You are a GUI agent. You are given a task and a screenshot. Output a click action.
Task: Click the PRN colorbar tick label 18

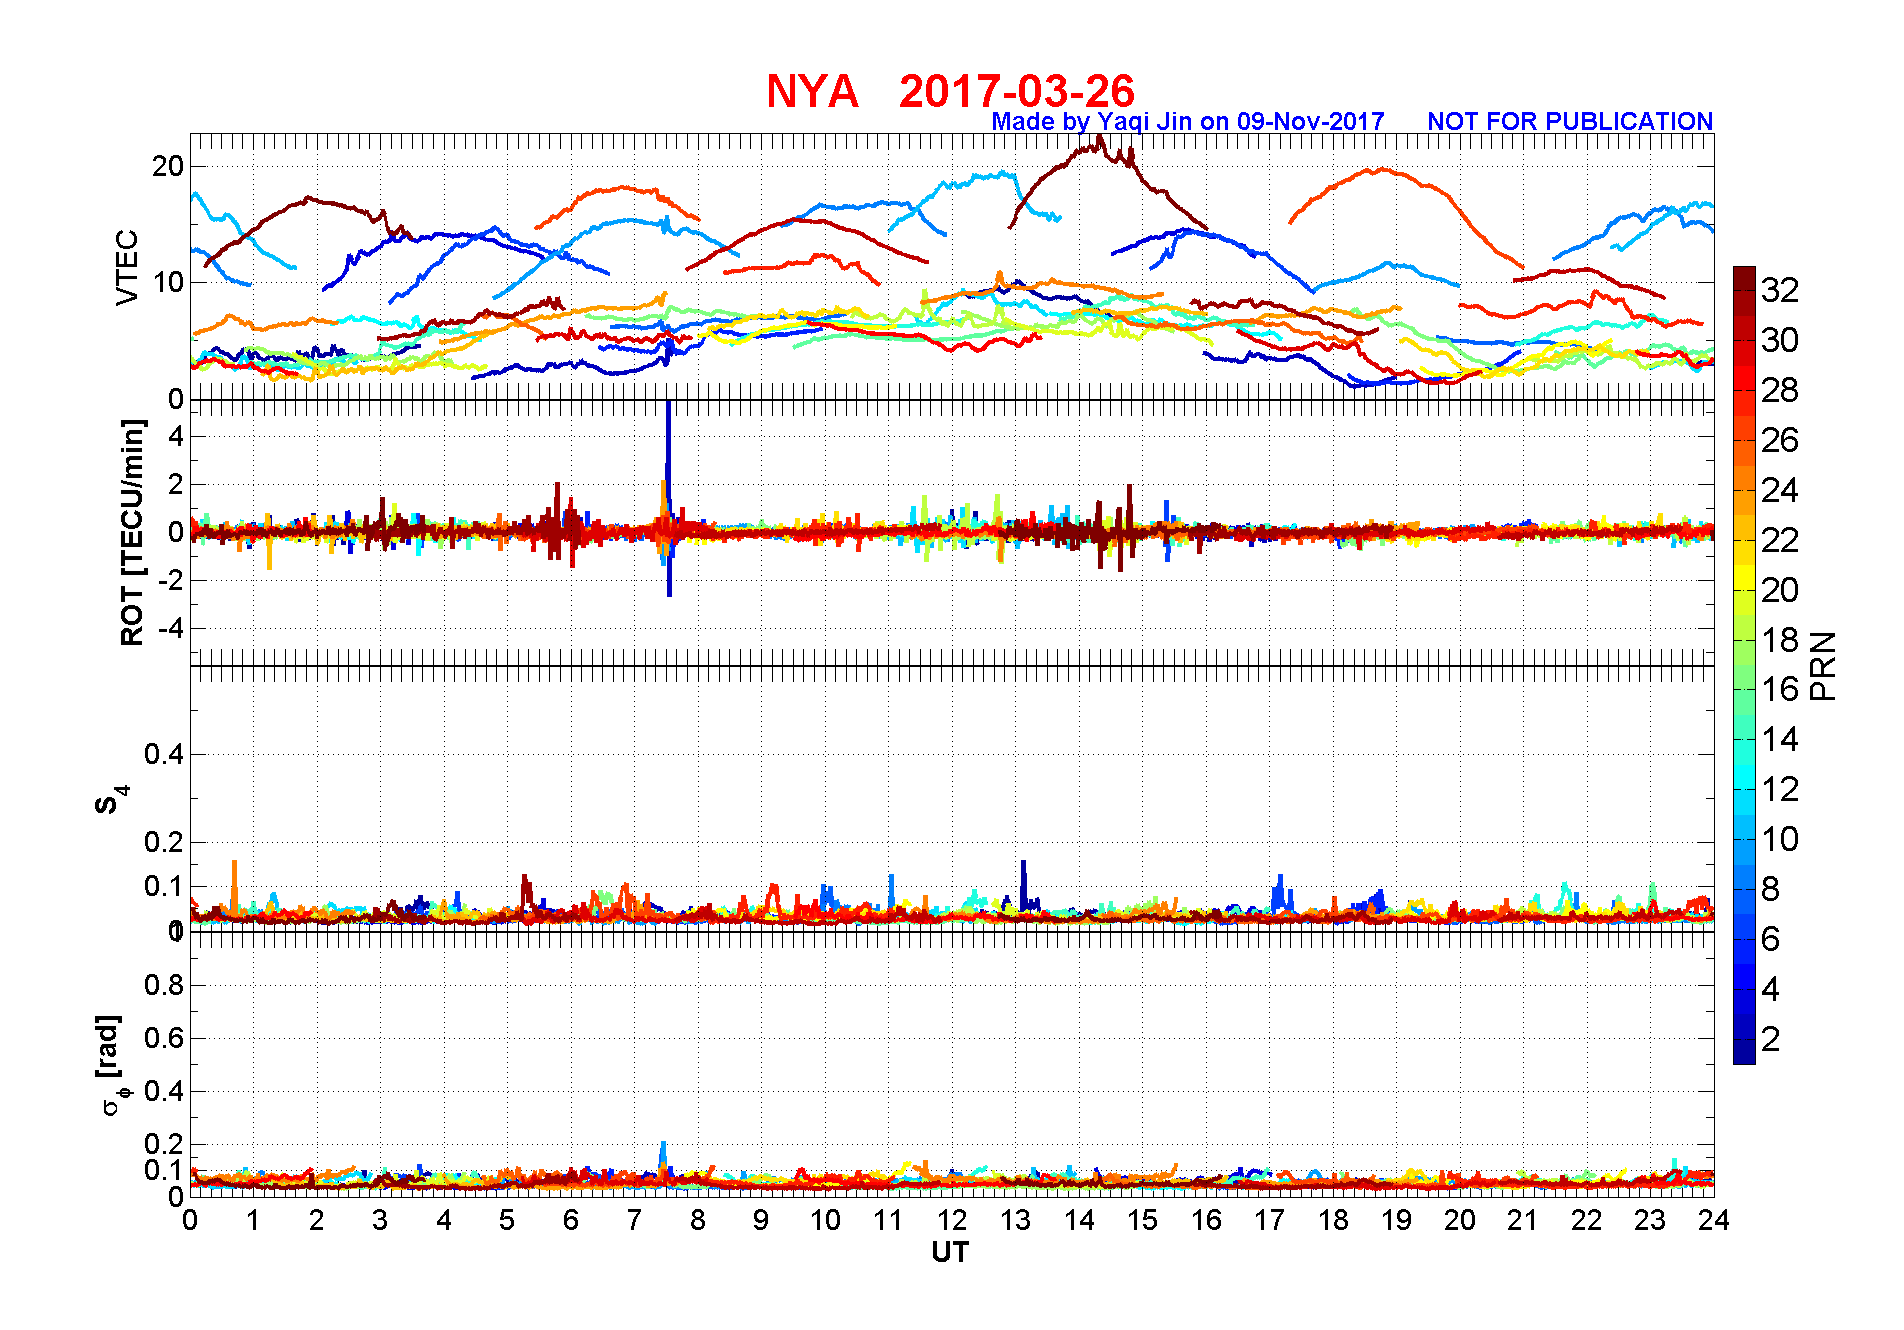tap(1780, 640)
